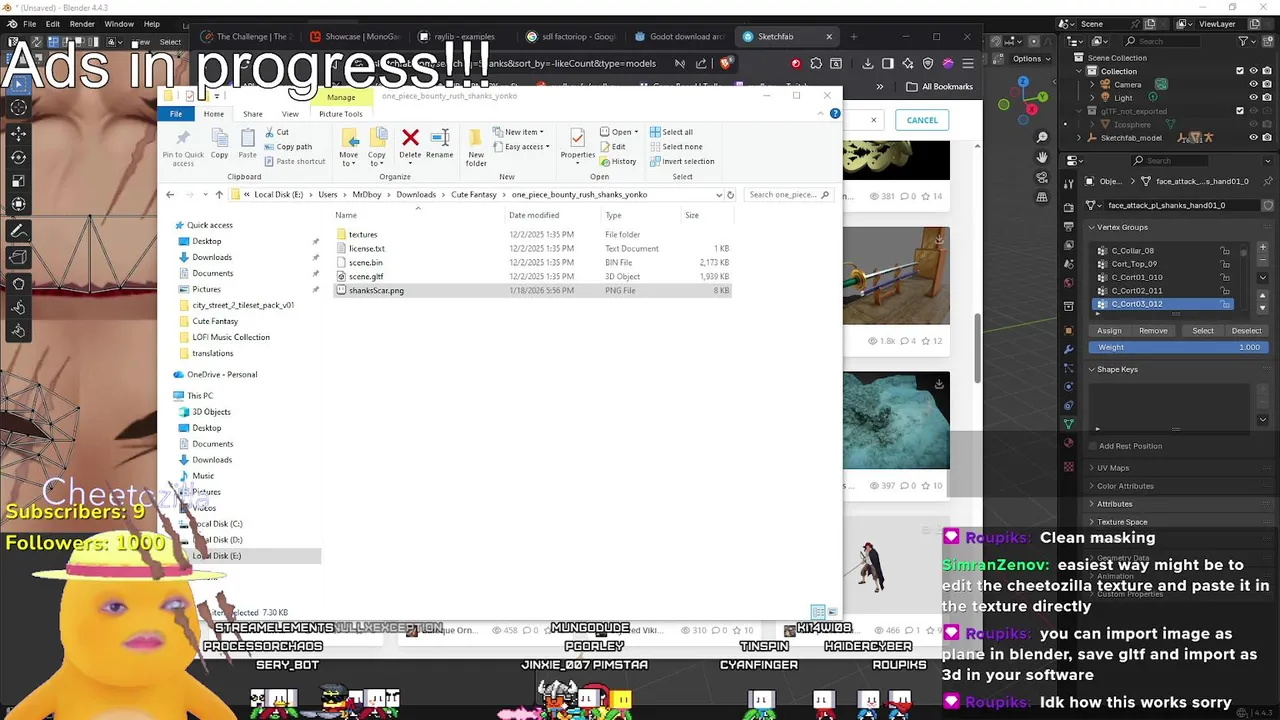This screenshot has width=1280, height=720.
Task: Select Blender Move tool in left toolbar
Action: pyautogui.click(x=19, y=133)
